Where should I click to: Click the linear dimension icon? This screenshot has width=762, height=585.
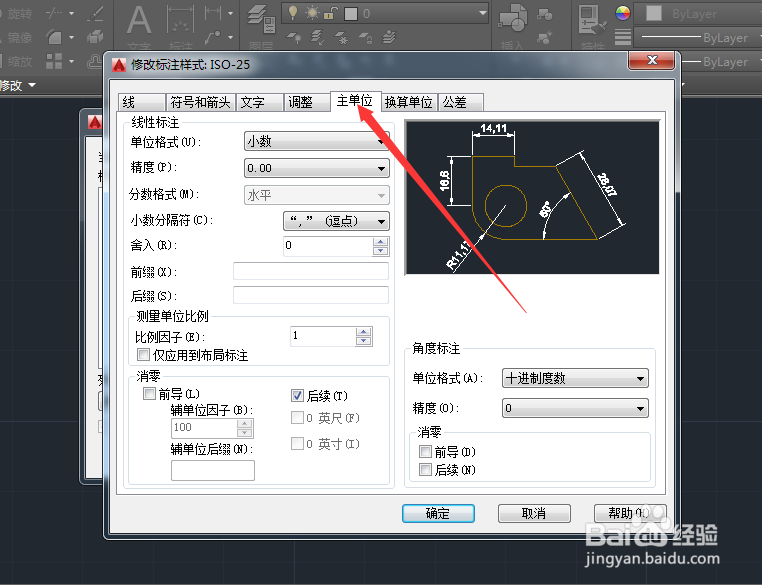point(213,14)
